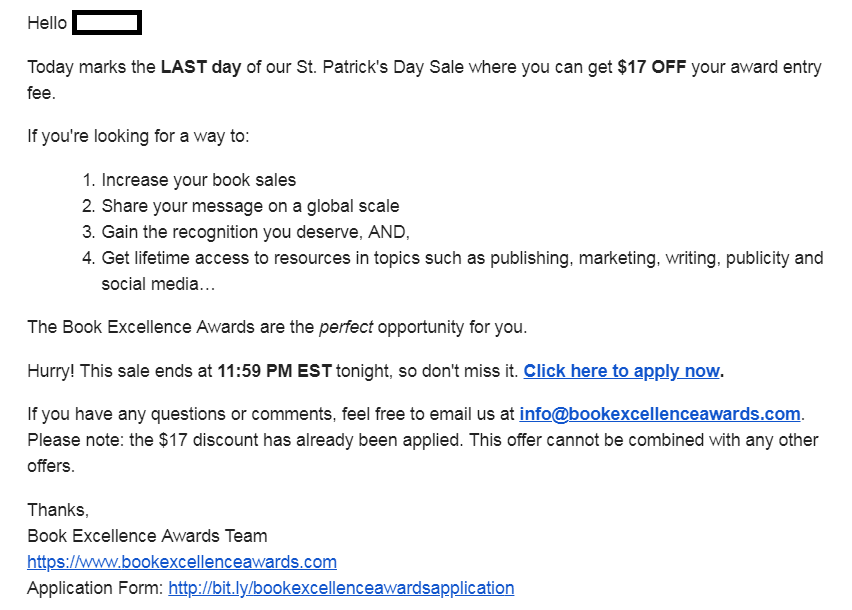
Task: Click the 'Thanks,' closing line
Action: pyautogui.click(x=58, y=510)
